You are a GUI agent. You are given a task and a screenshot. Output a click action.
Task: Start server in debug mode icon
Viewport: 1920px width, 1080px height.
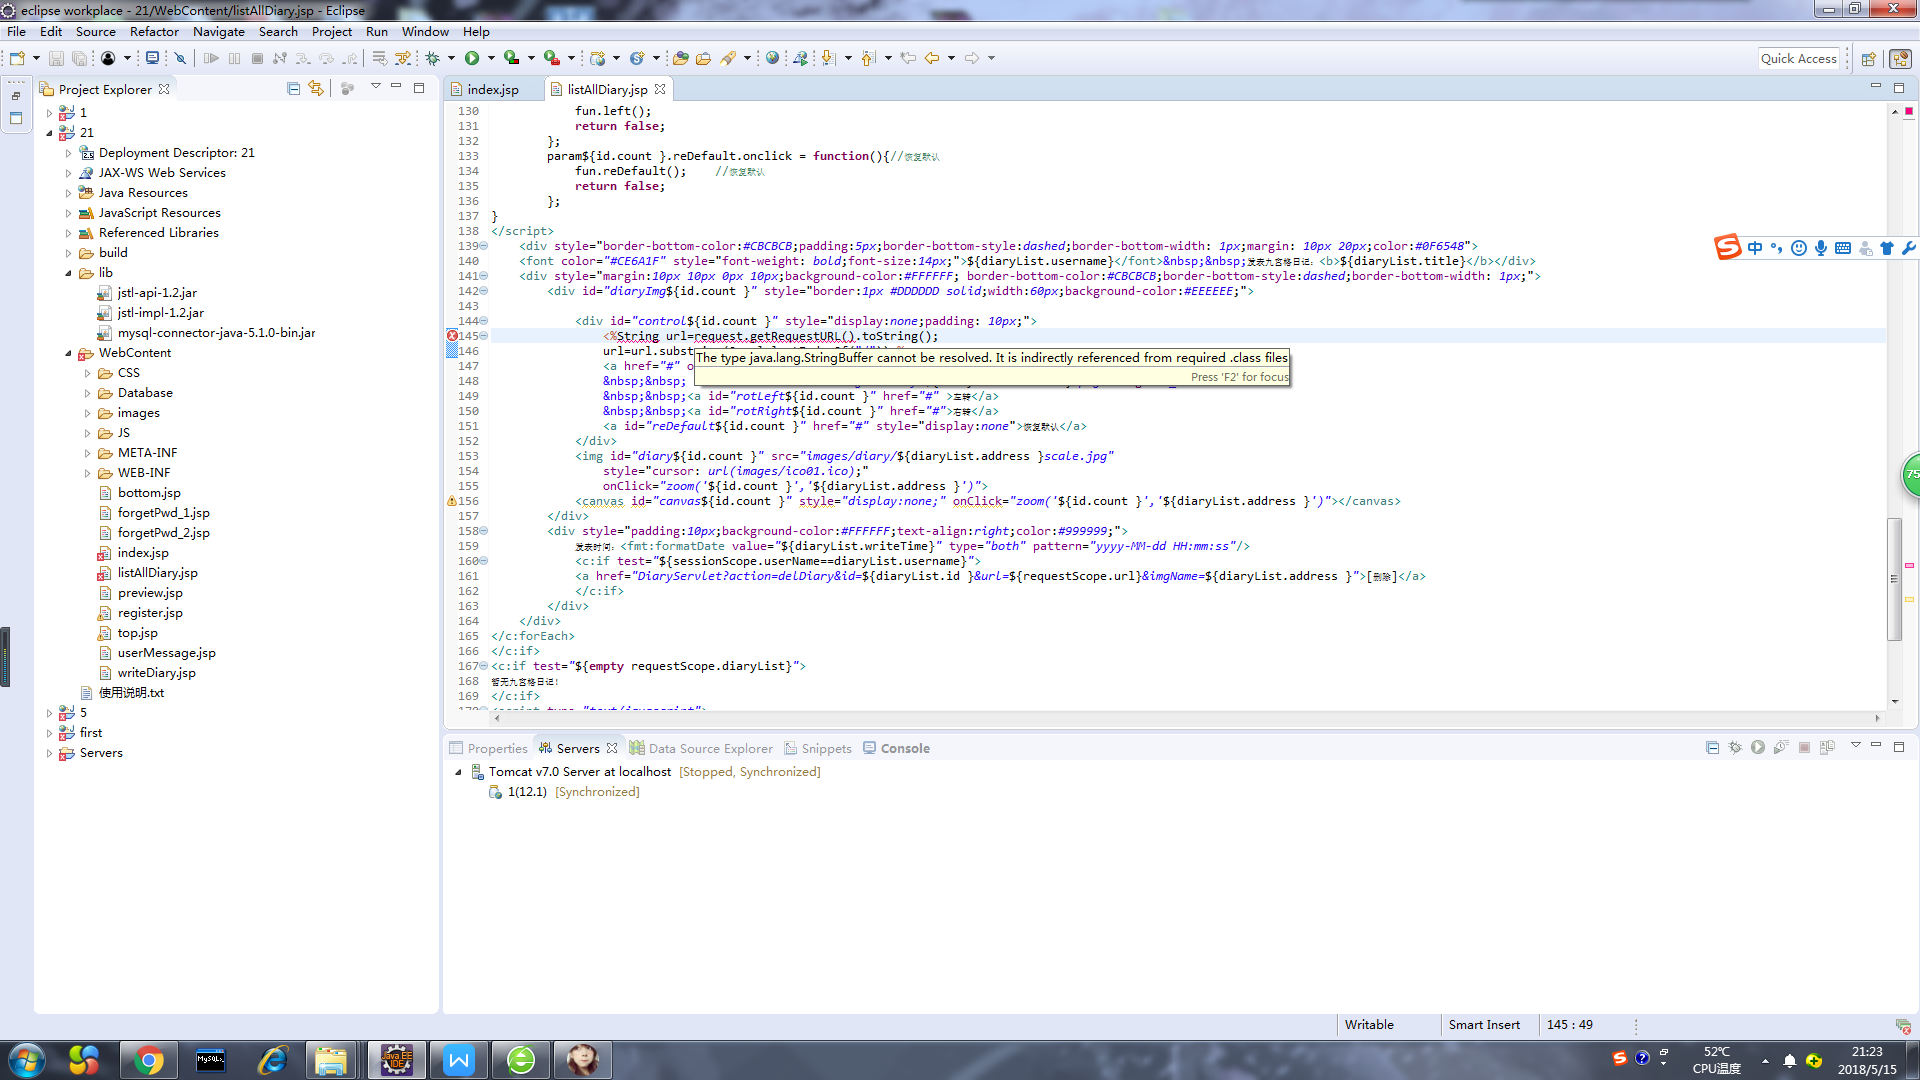pyautogui.click(x=1735, y=747)
